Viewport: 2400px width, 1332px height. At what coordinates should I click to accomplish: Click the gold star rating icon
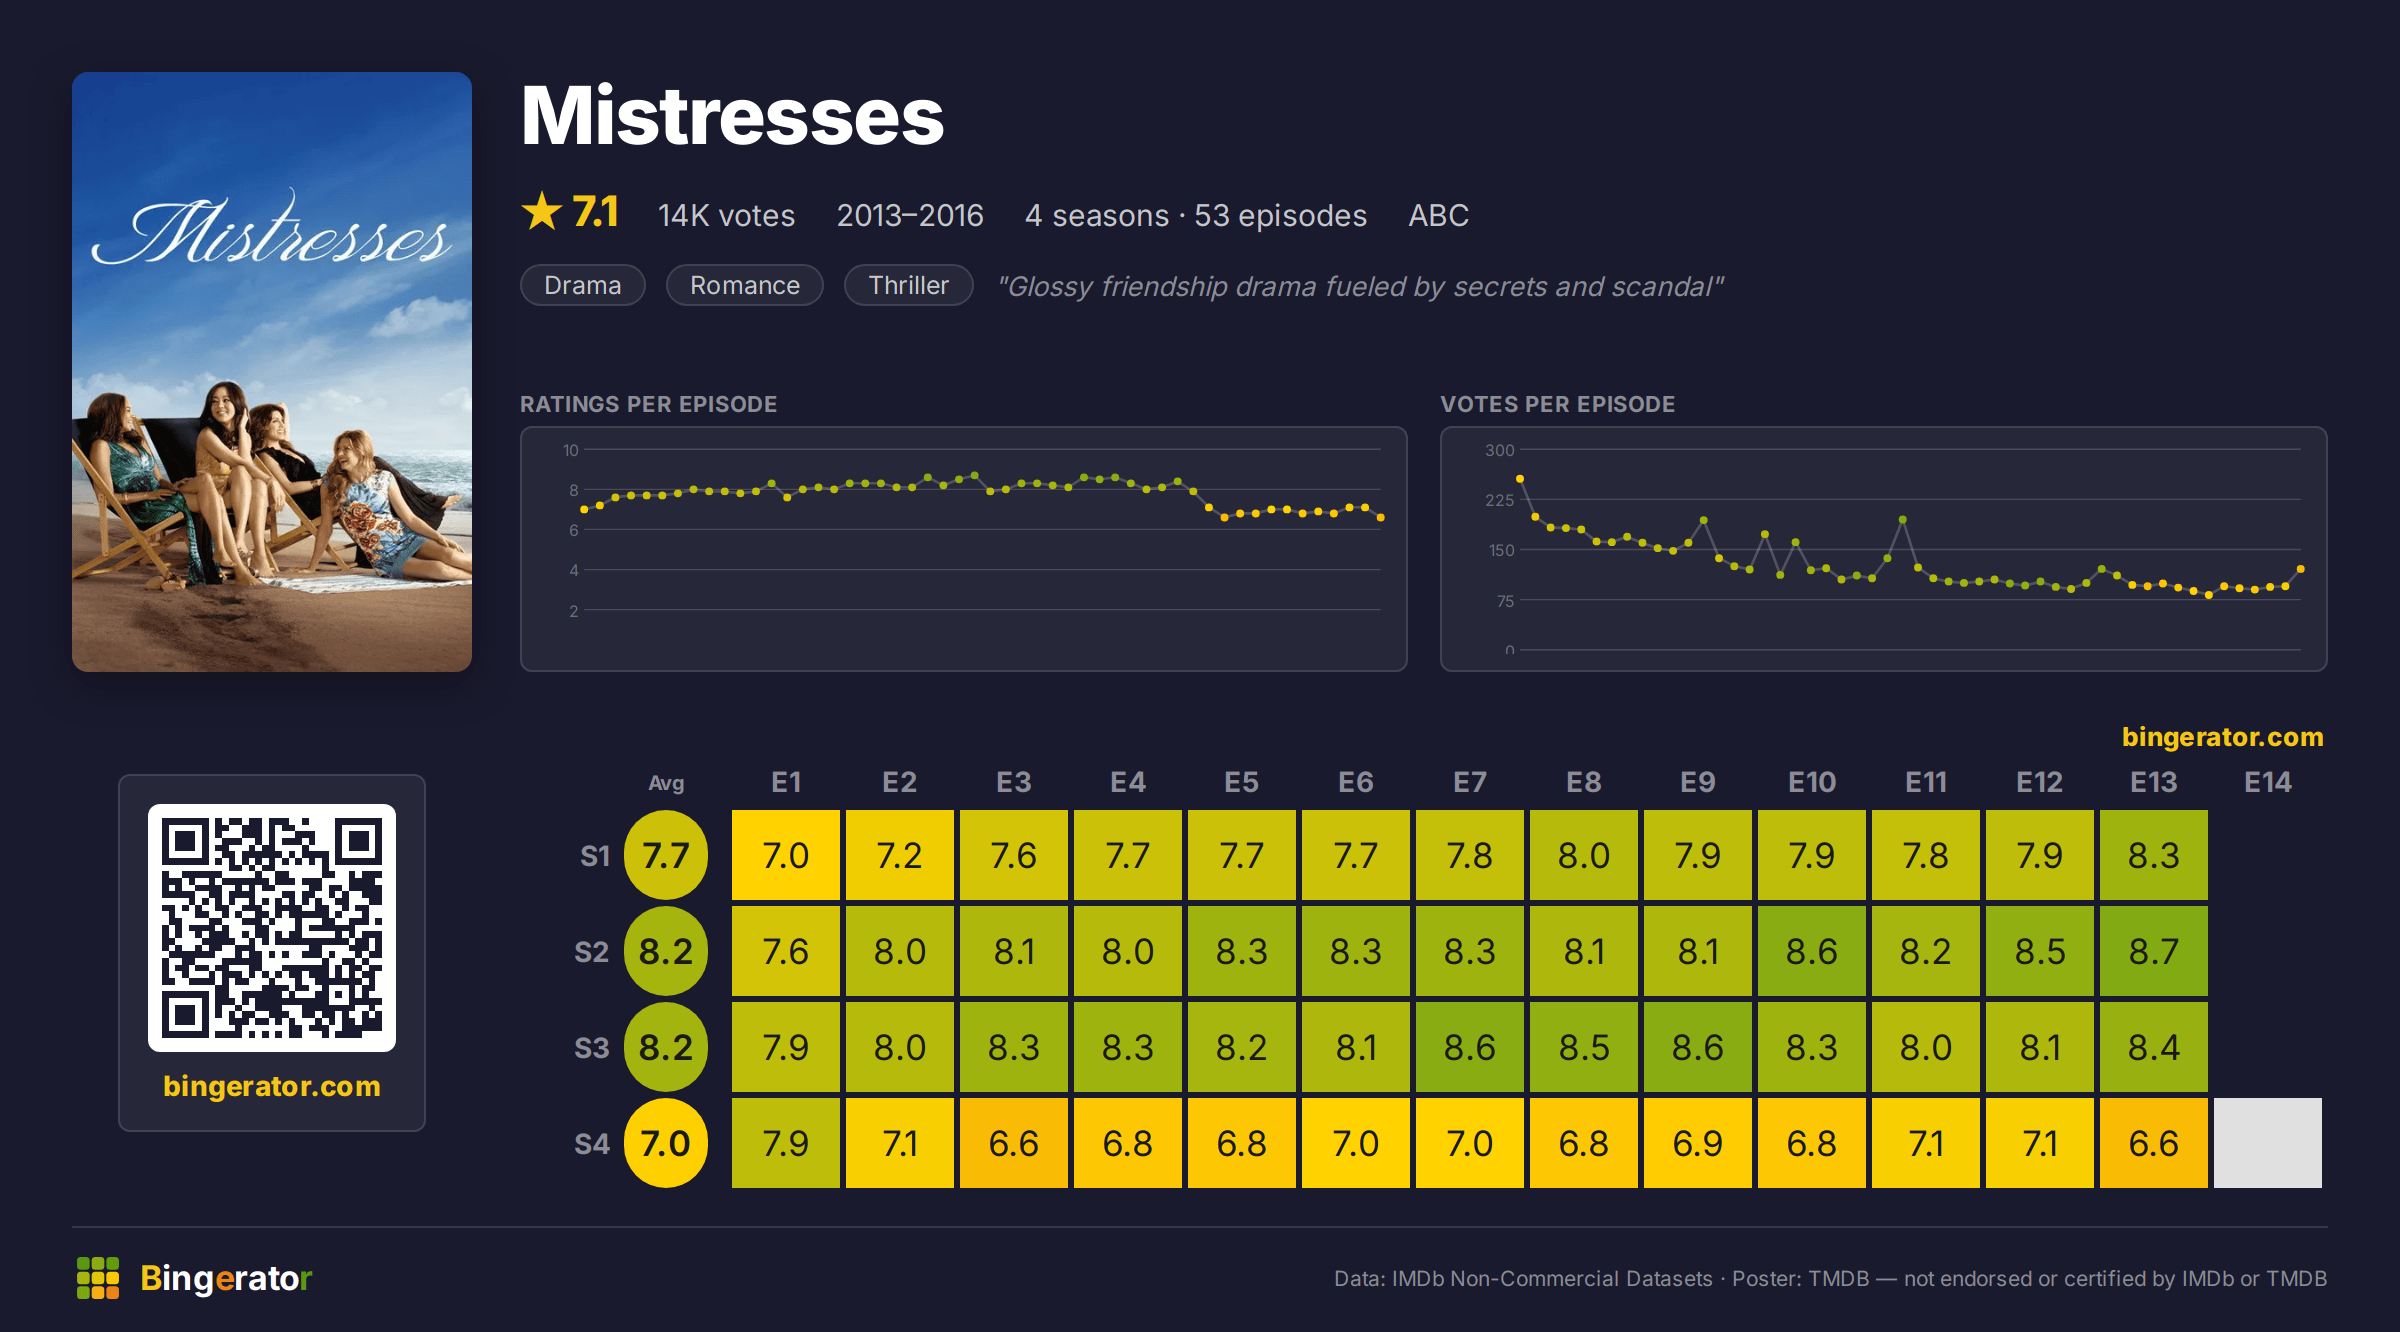click(542, 211)
